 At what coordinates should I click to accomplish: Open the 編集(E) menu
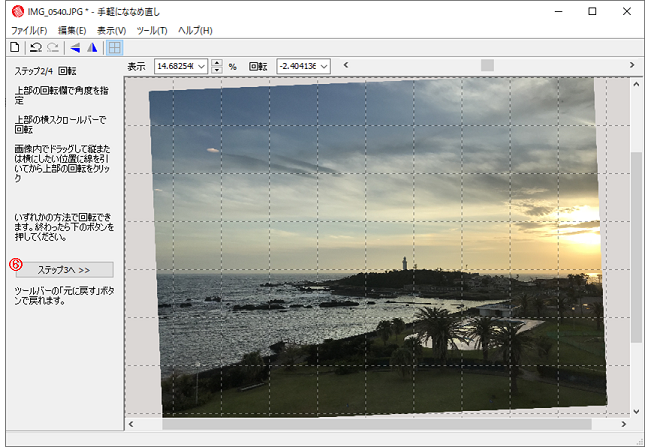point(71,30)
